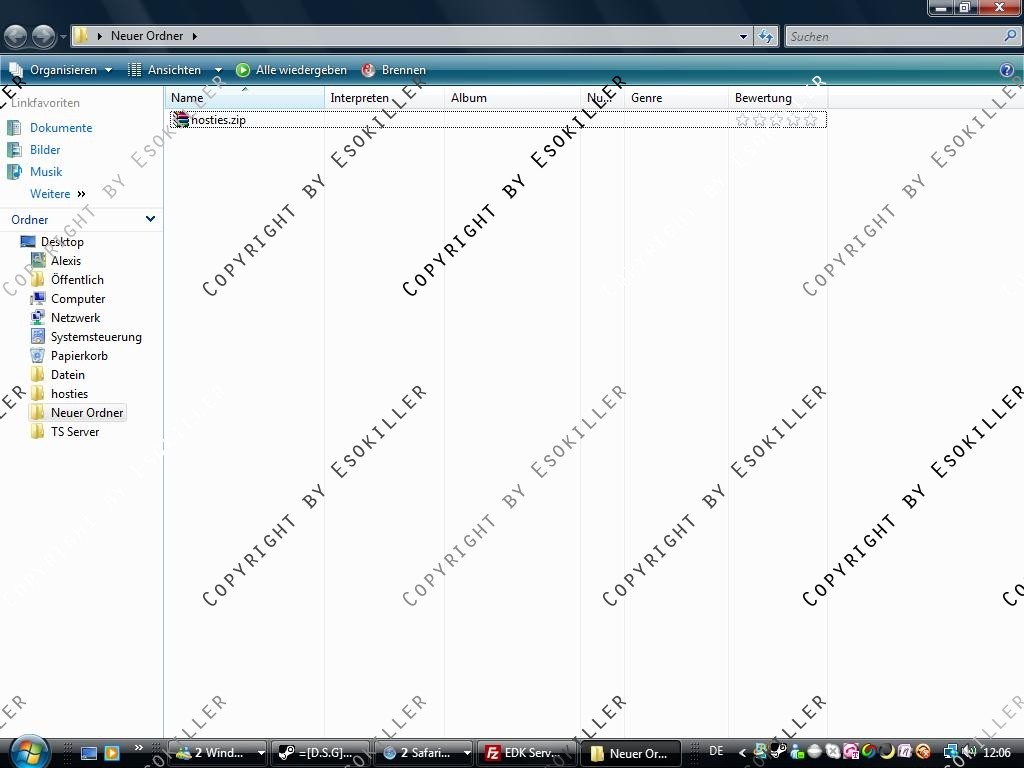Screen dimensions: 1024x768
Task: Click the refresh button beside address bar
Action: coord(766,36)
